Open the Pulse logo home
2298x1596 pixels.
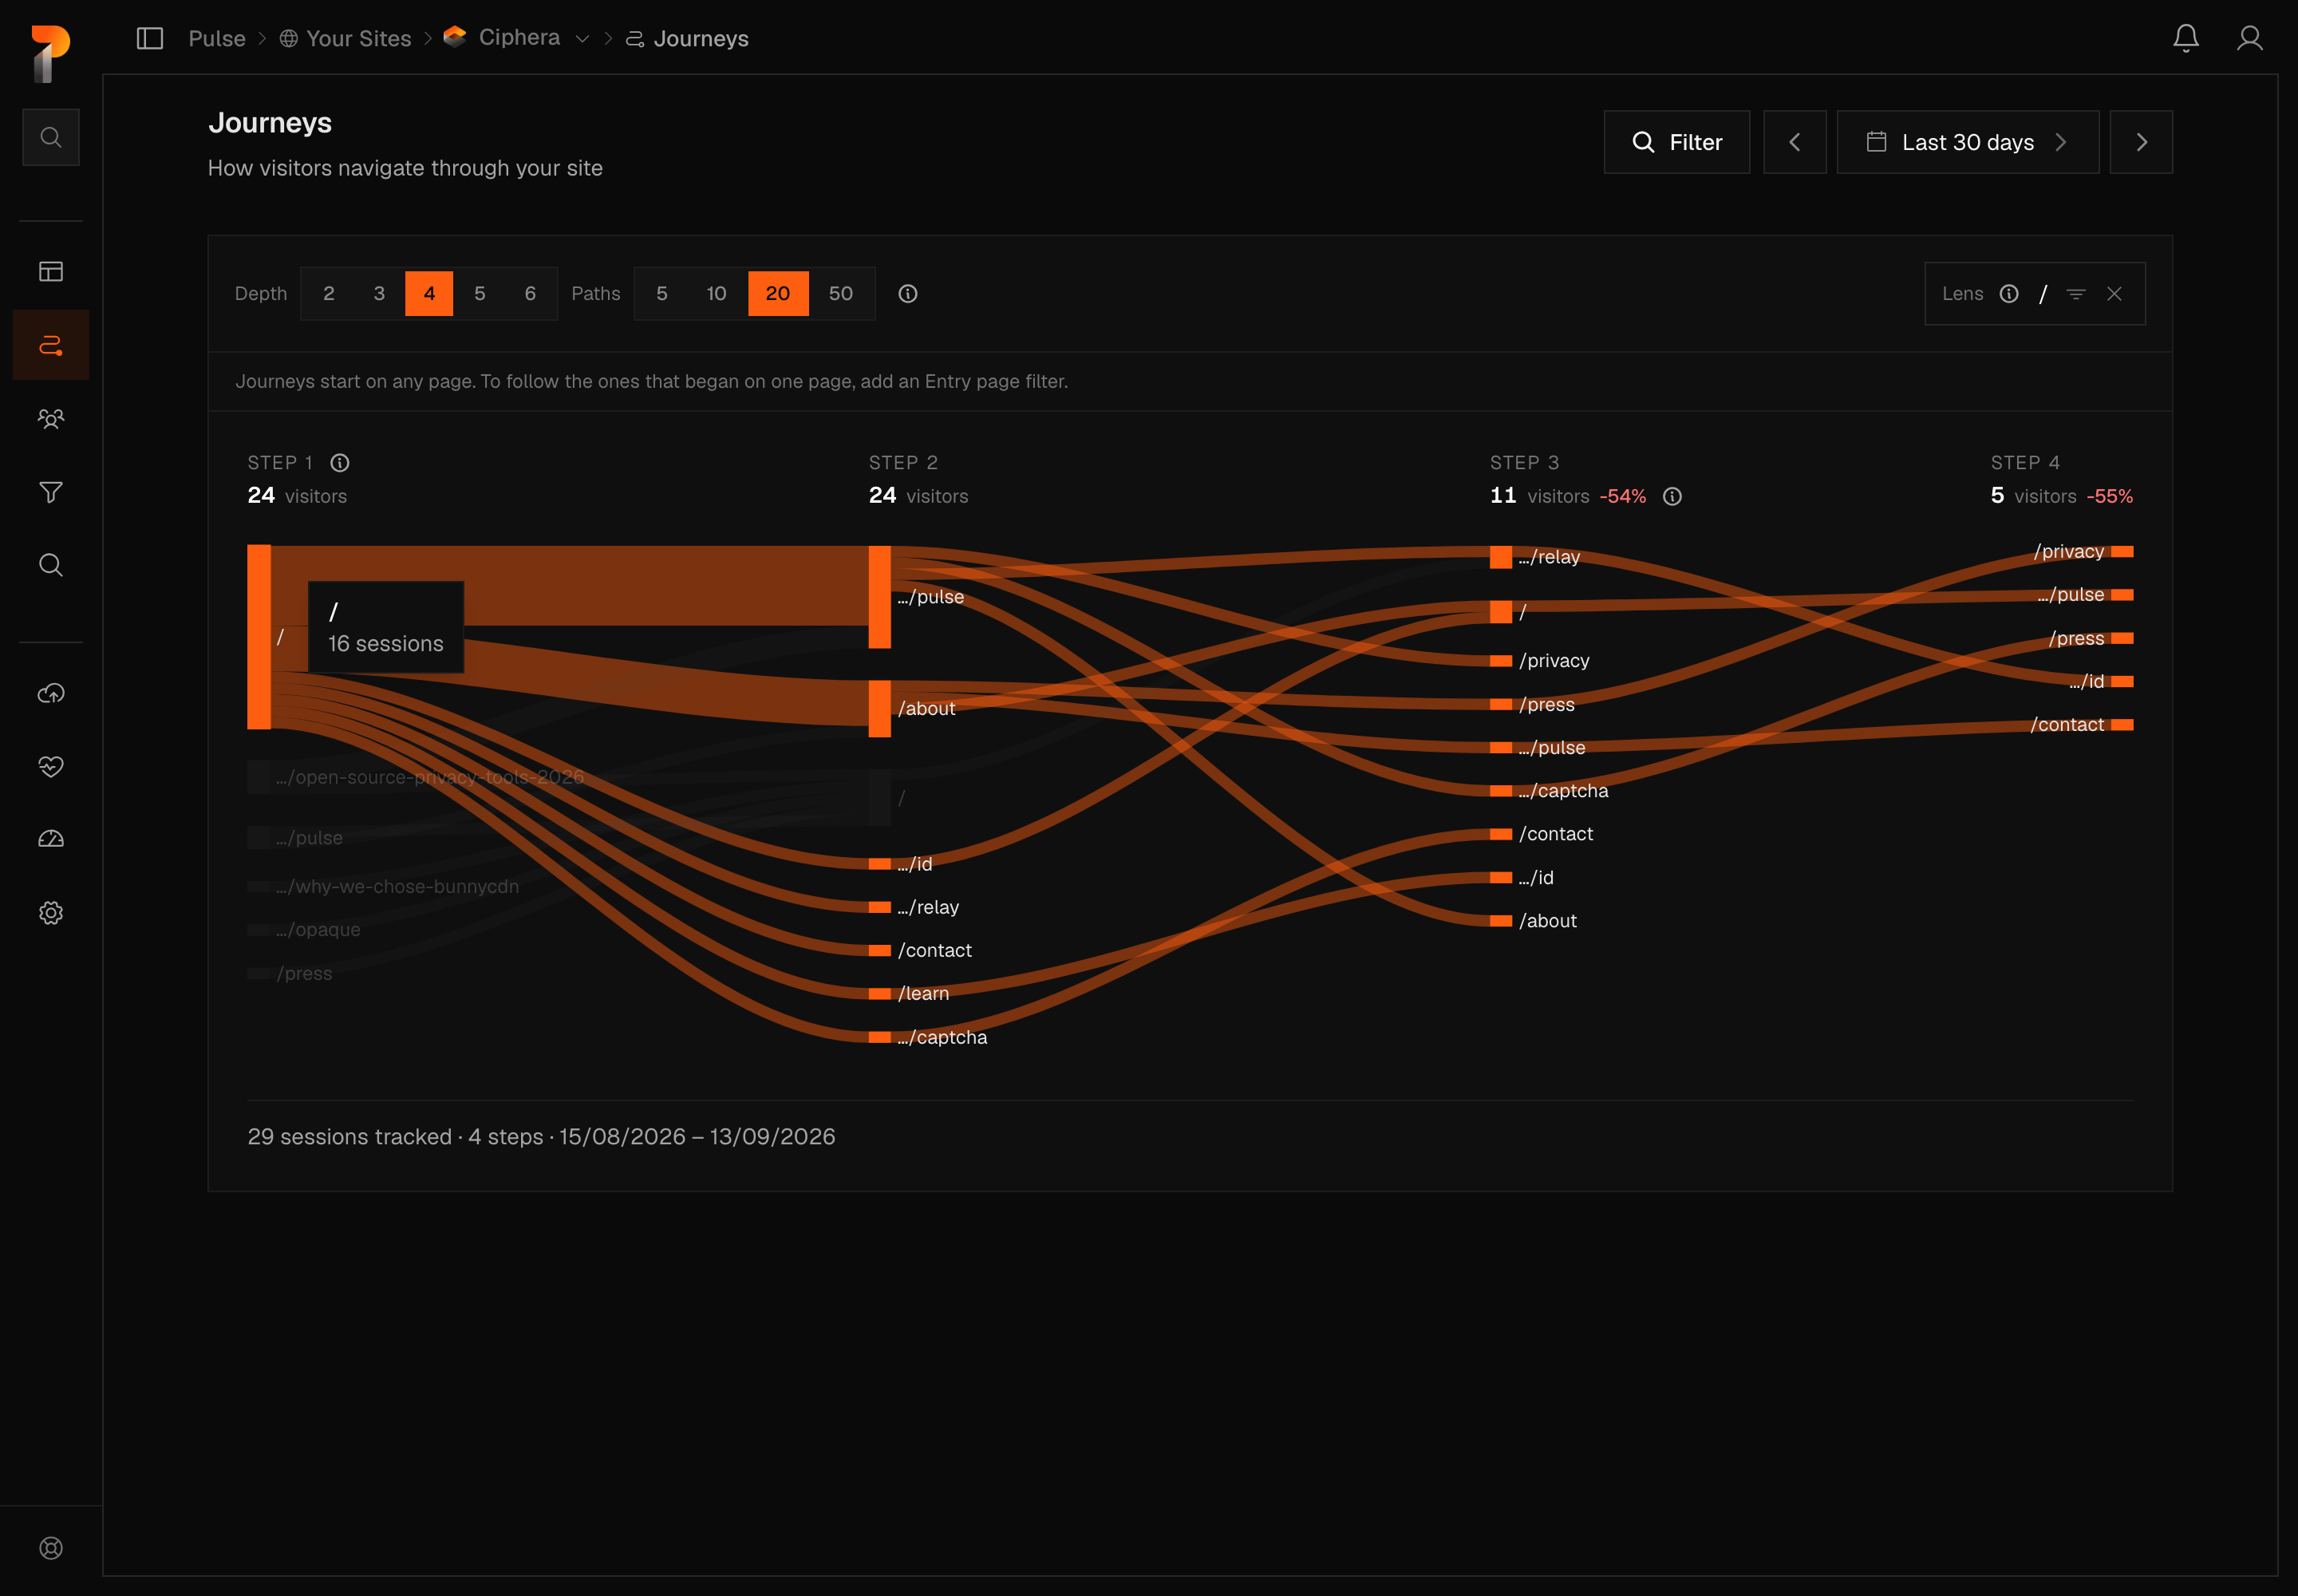tap(50, 54)
